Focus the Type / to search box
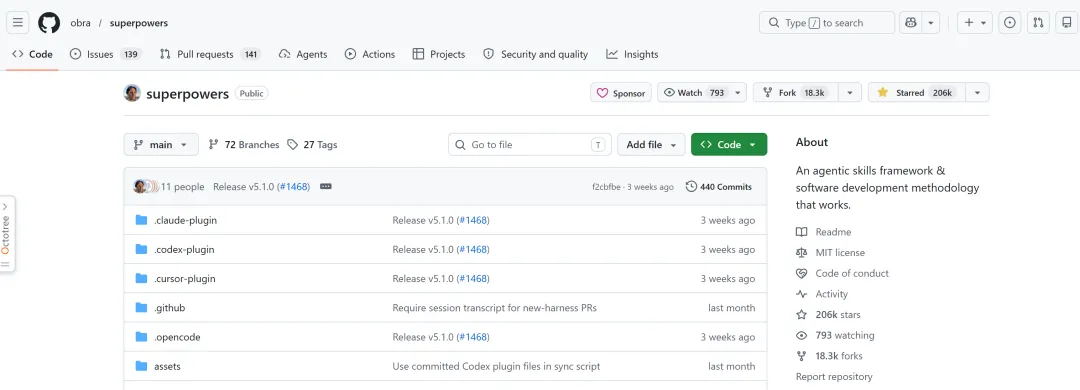Screen dimensions: 1080x390 (x=827, y=23)
